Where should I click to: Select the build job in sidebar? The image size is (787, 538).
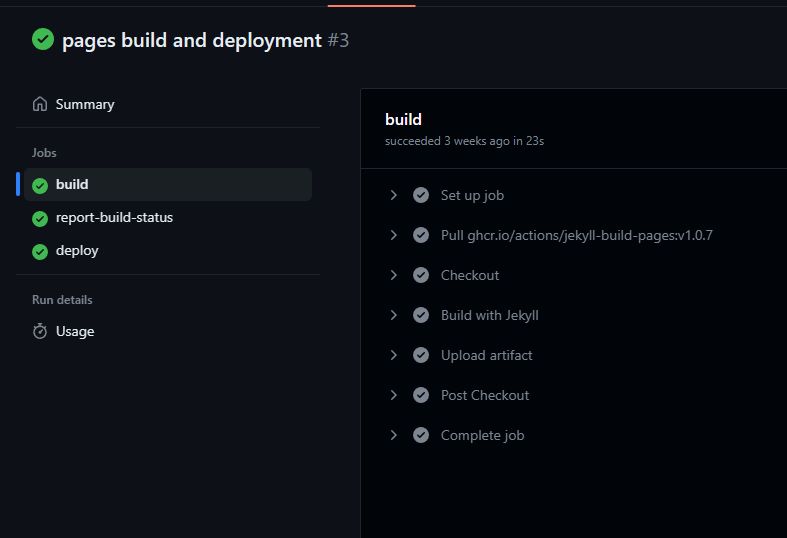point(72,185)
